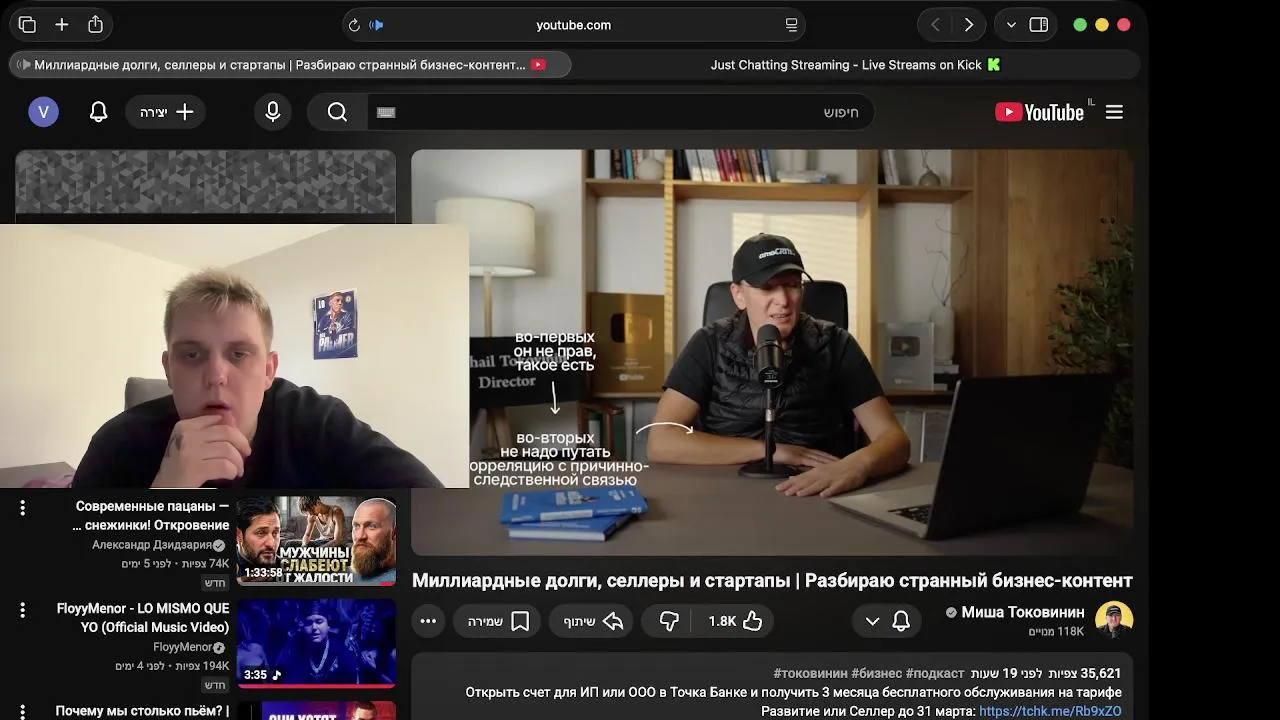This screenshot has height=720, width=1280.
Task: Start voice search with microphone
Action: (x=273, y=112)
